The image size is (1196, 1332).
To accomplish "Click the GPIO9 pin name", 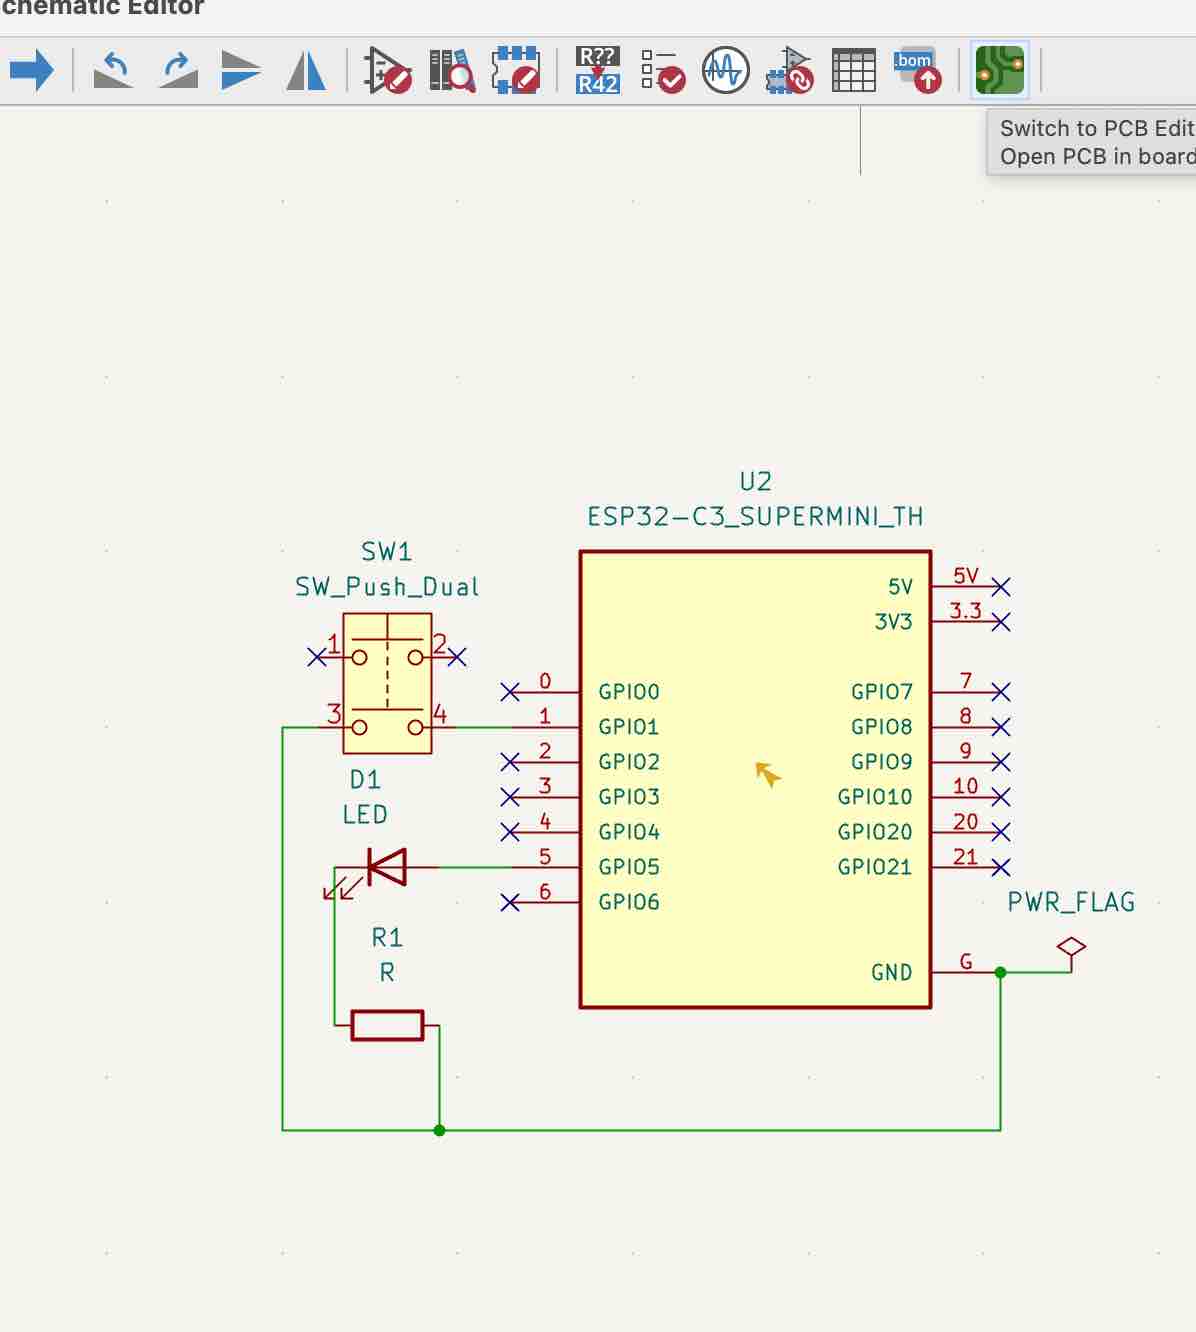I will click(882, 762).
